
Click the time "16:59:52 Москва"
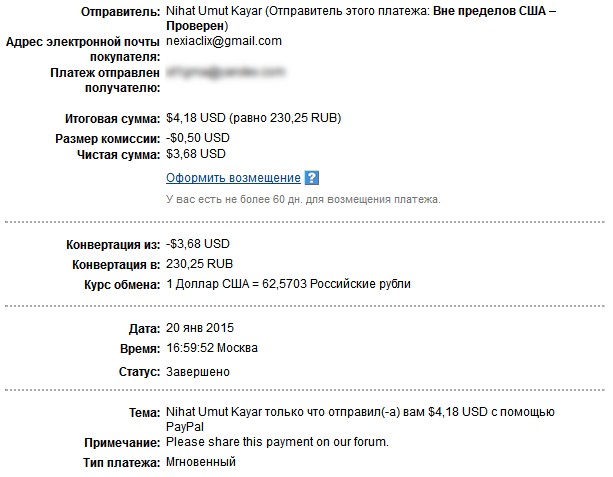click(x=212, y=348)
